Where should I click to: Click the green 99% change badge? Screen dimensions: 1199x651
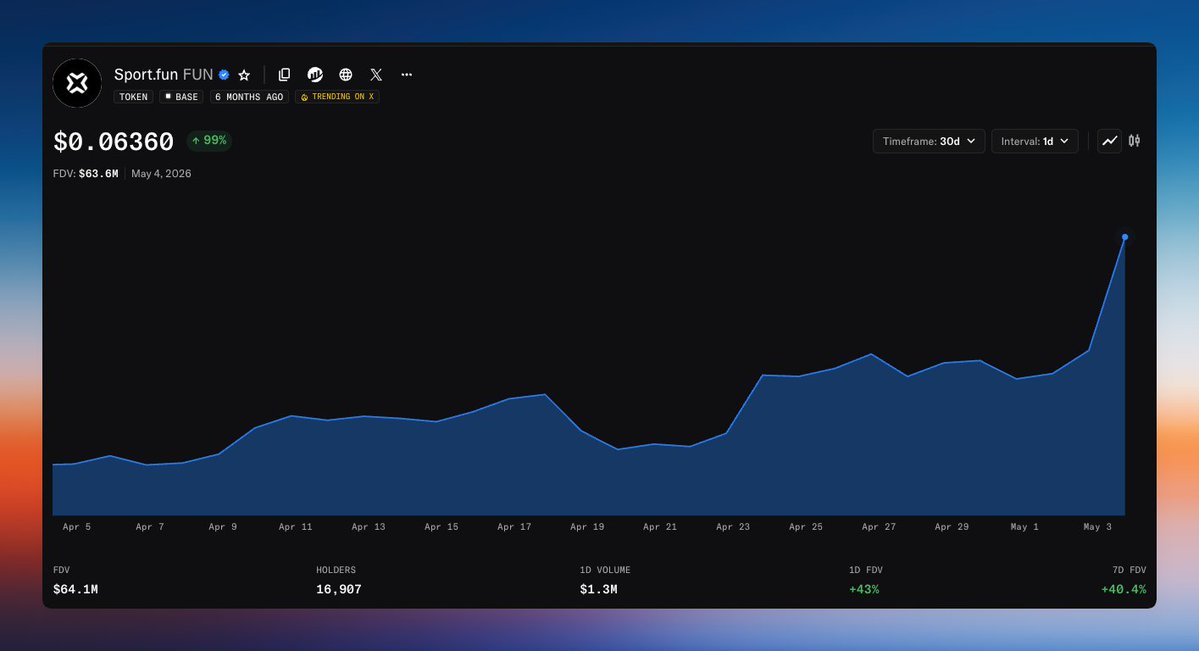(x=209, y=141)
